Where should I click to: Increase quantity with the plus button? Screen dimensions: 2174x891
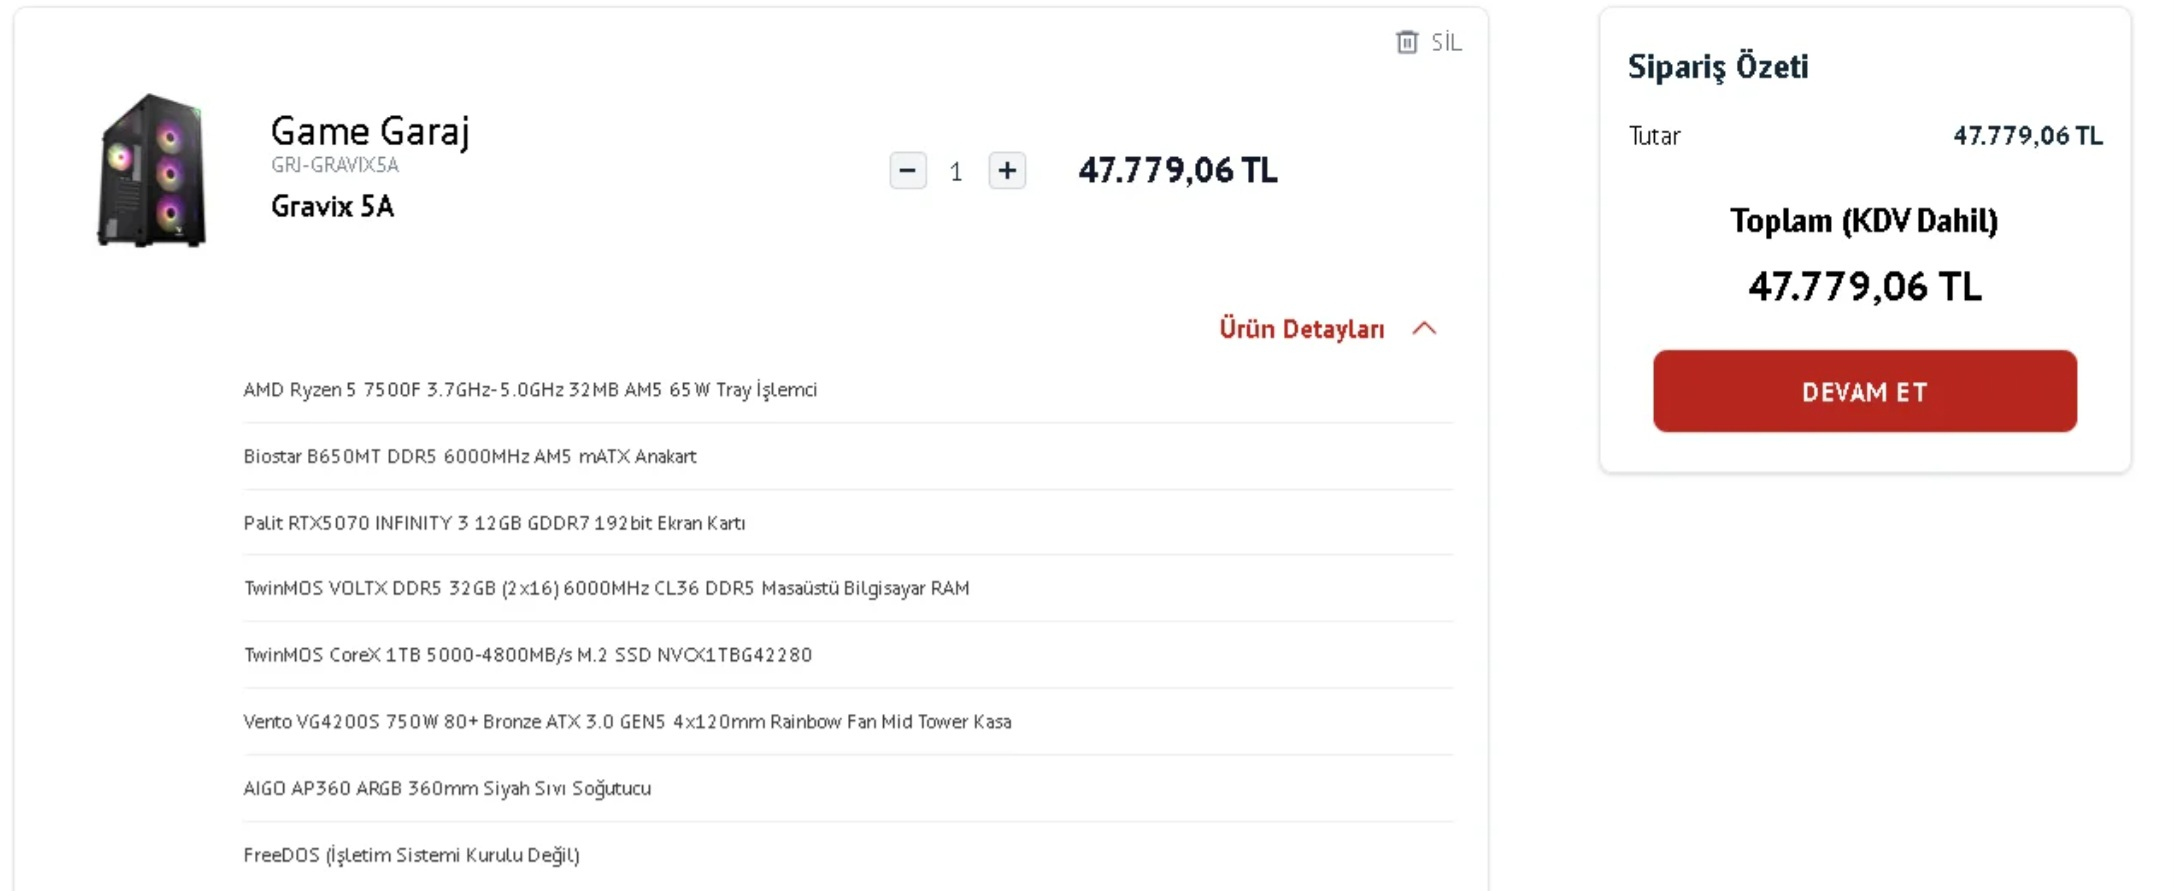pos(1007,171)
